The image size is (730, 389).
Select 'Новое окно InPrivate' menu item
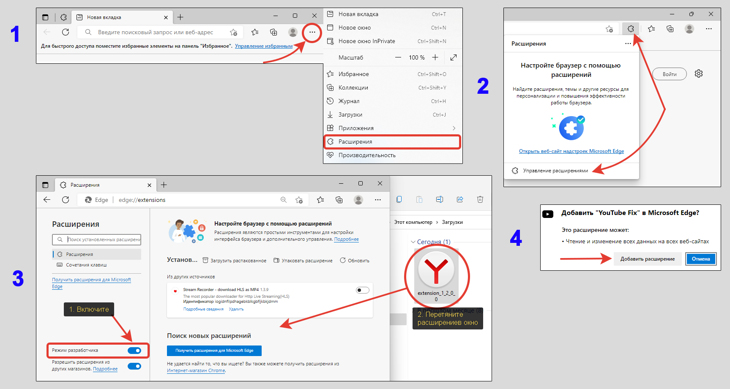pos(393,41)
